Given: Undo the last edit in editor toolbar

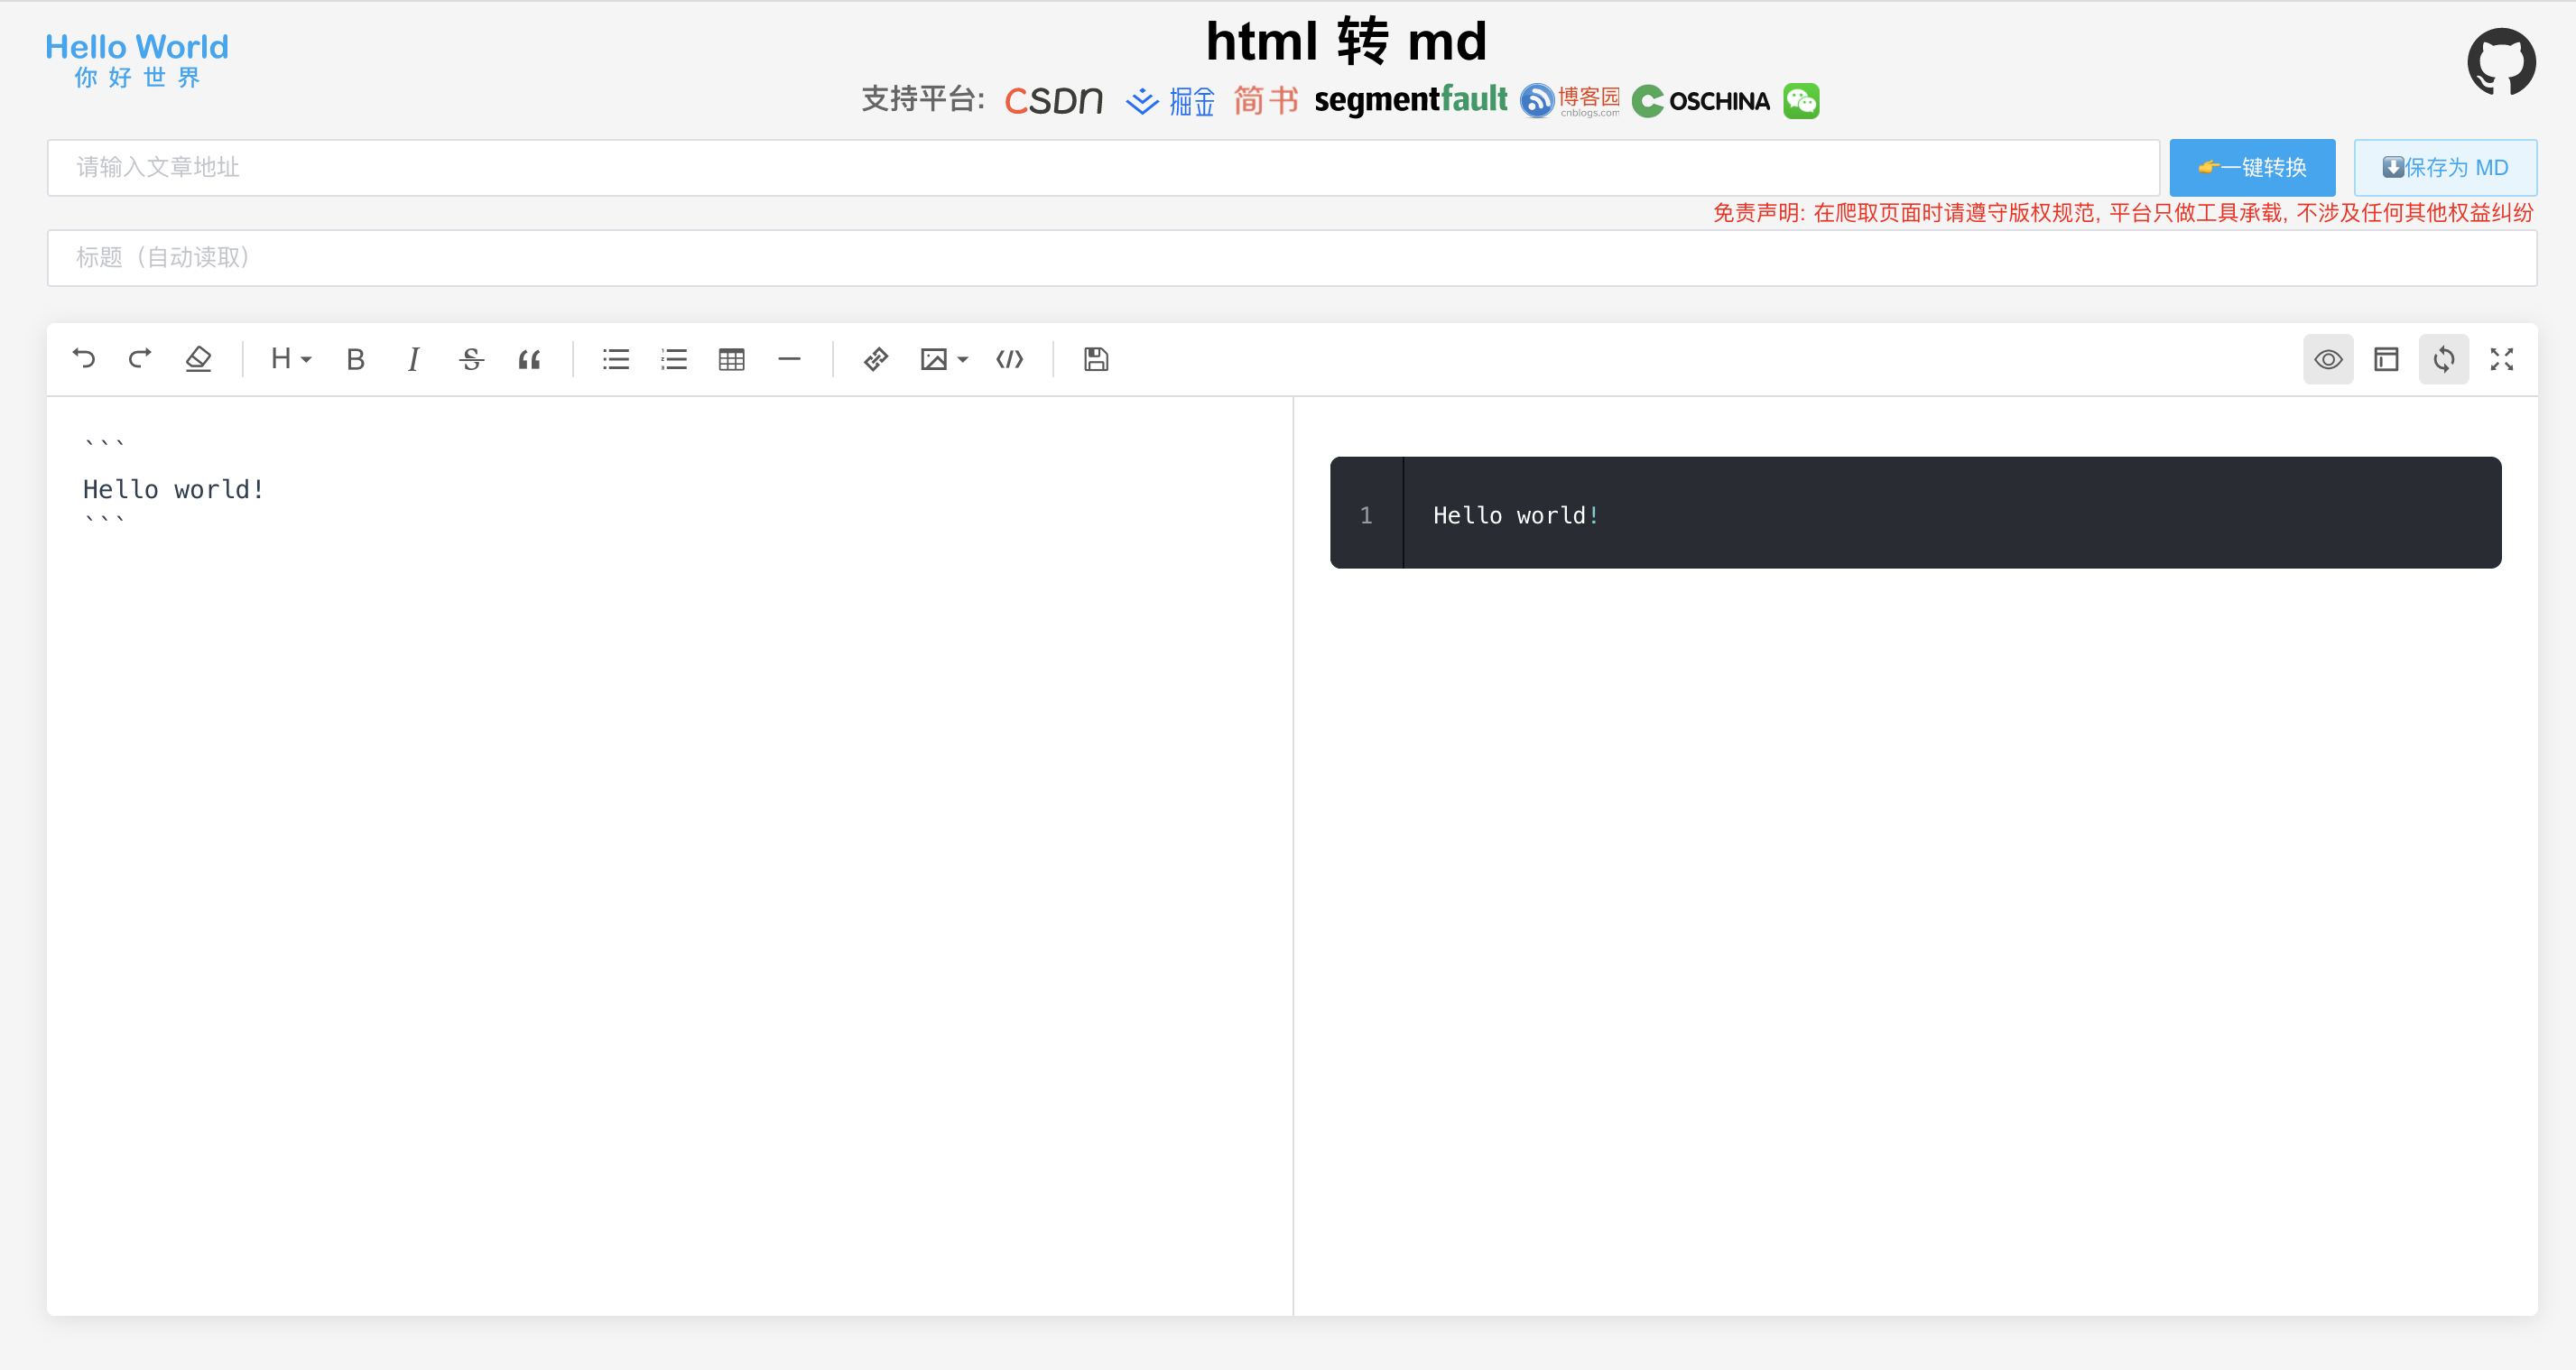Looking at the screenshot, I should pos(84,359).
